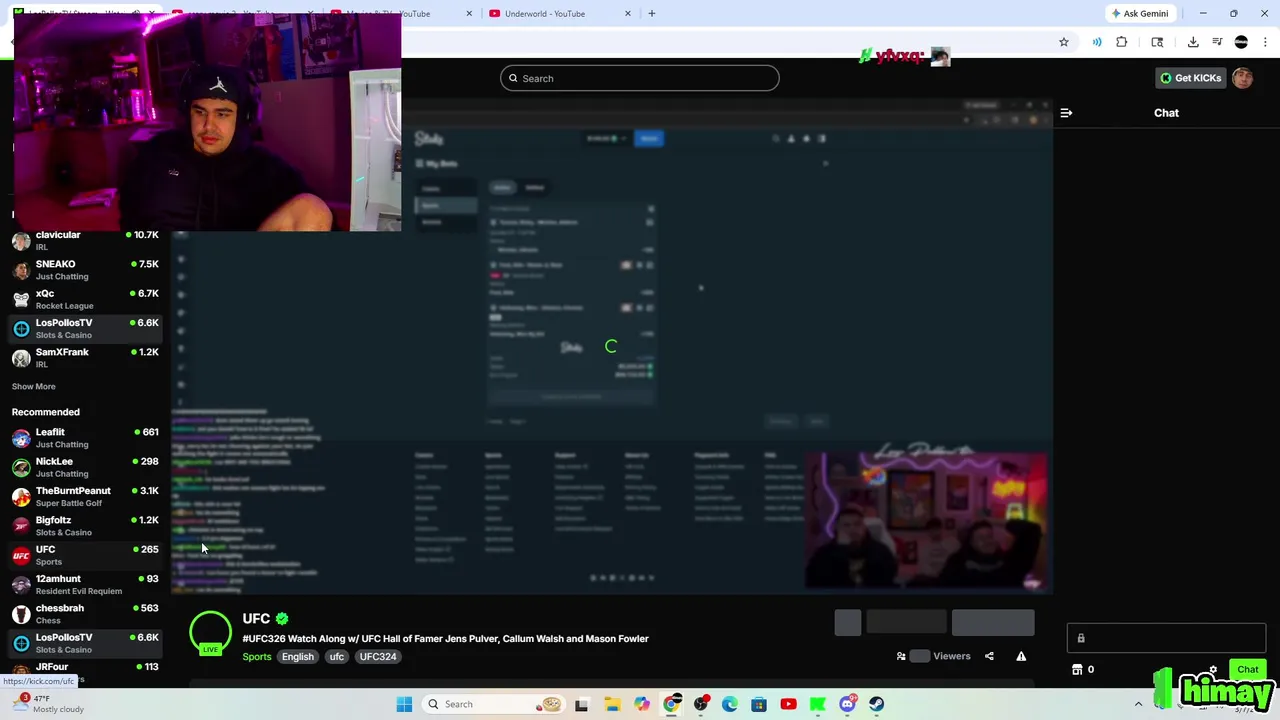The height and width of the screenshot is (720, 1280).
Task: Select the ufc tag
Action: 337,657
